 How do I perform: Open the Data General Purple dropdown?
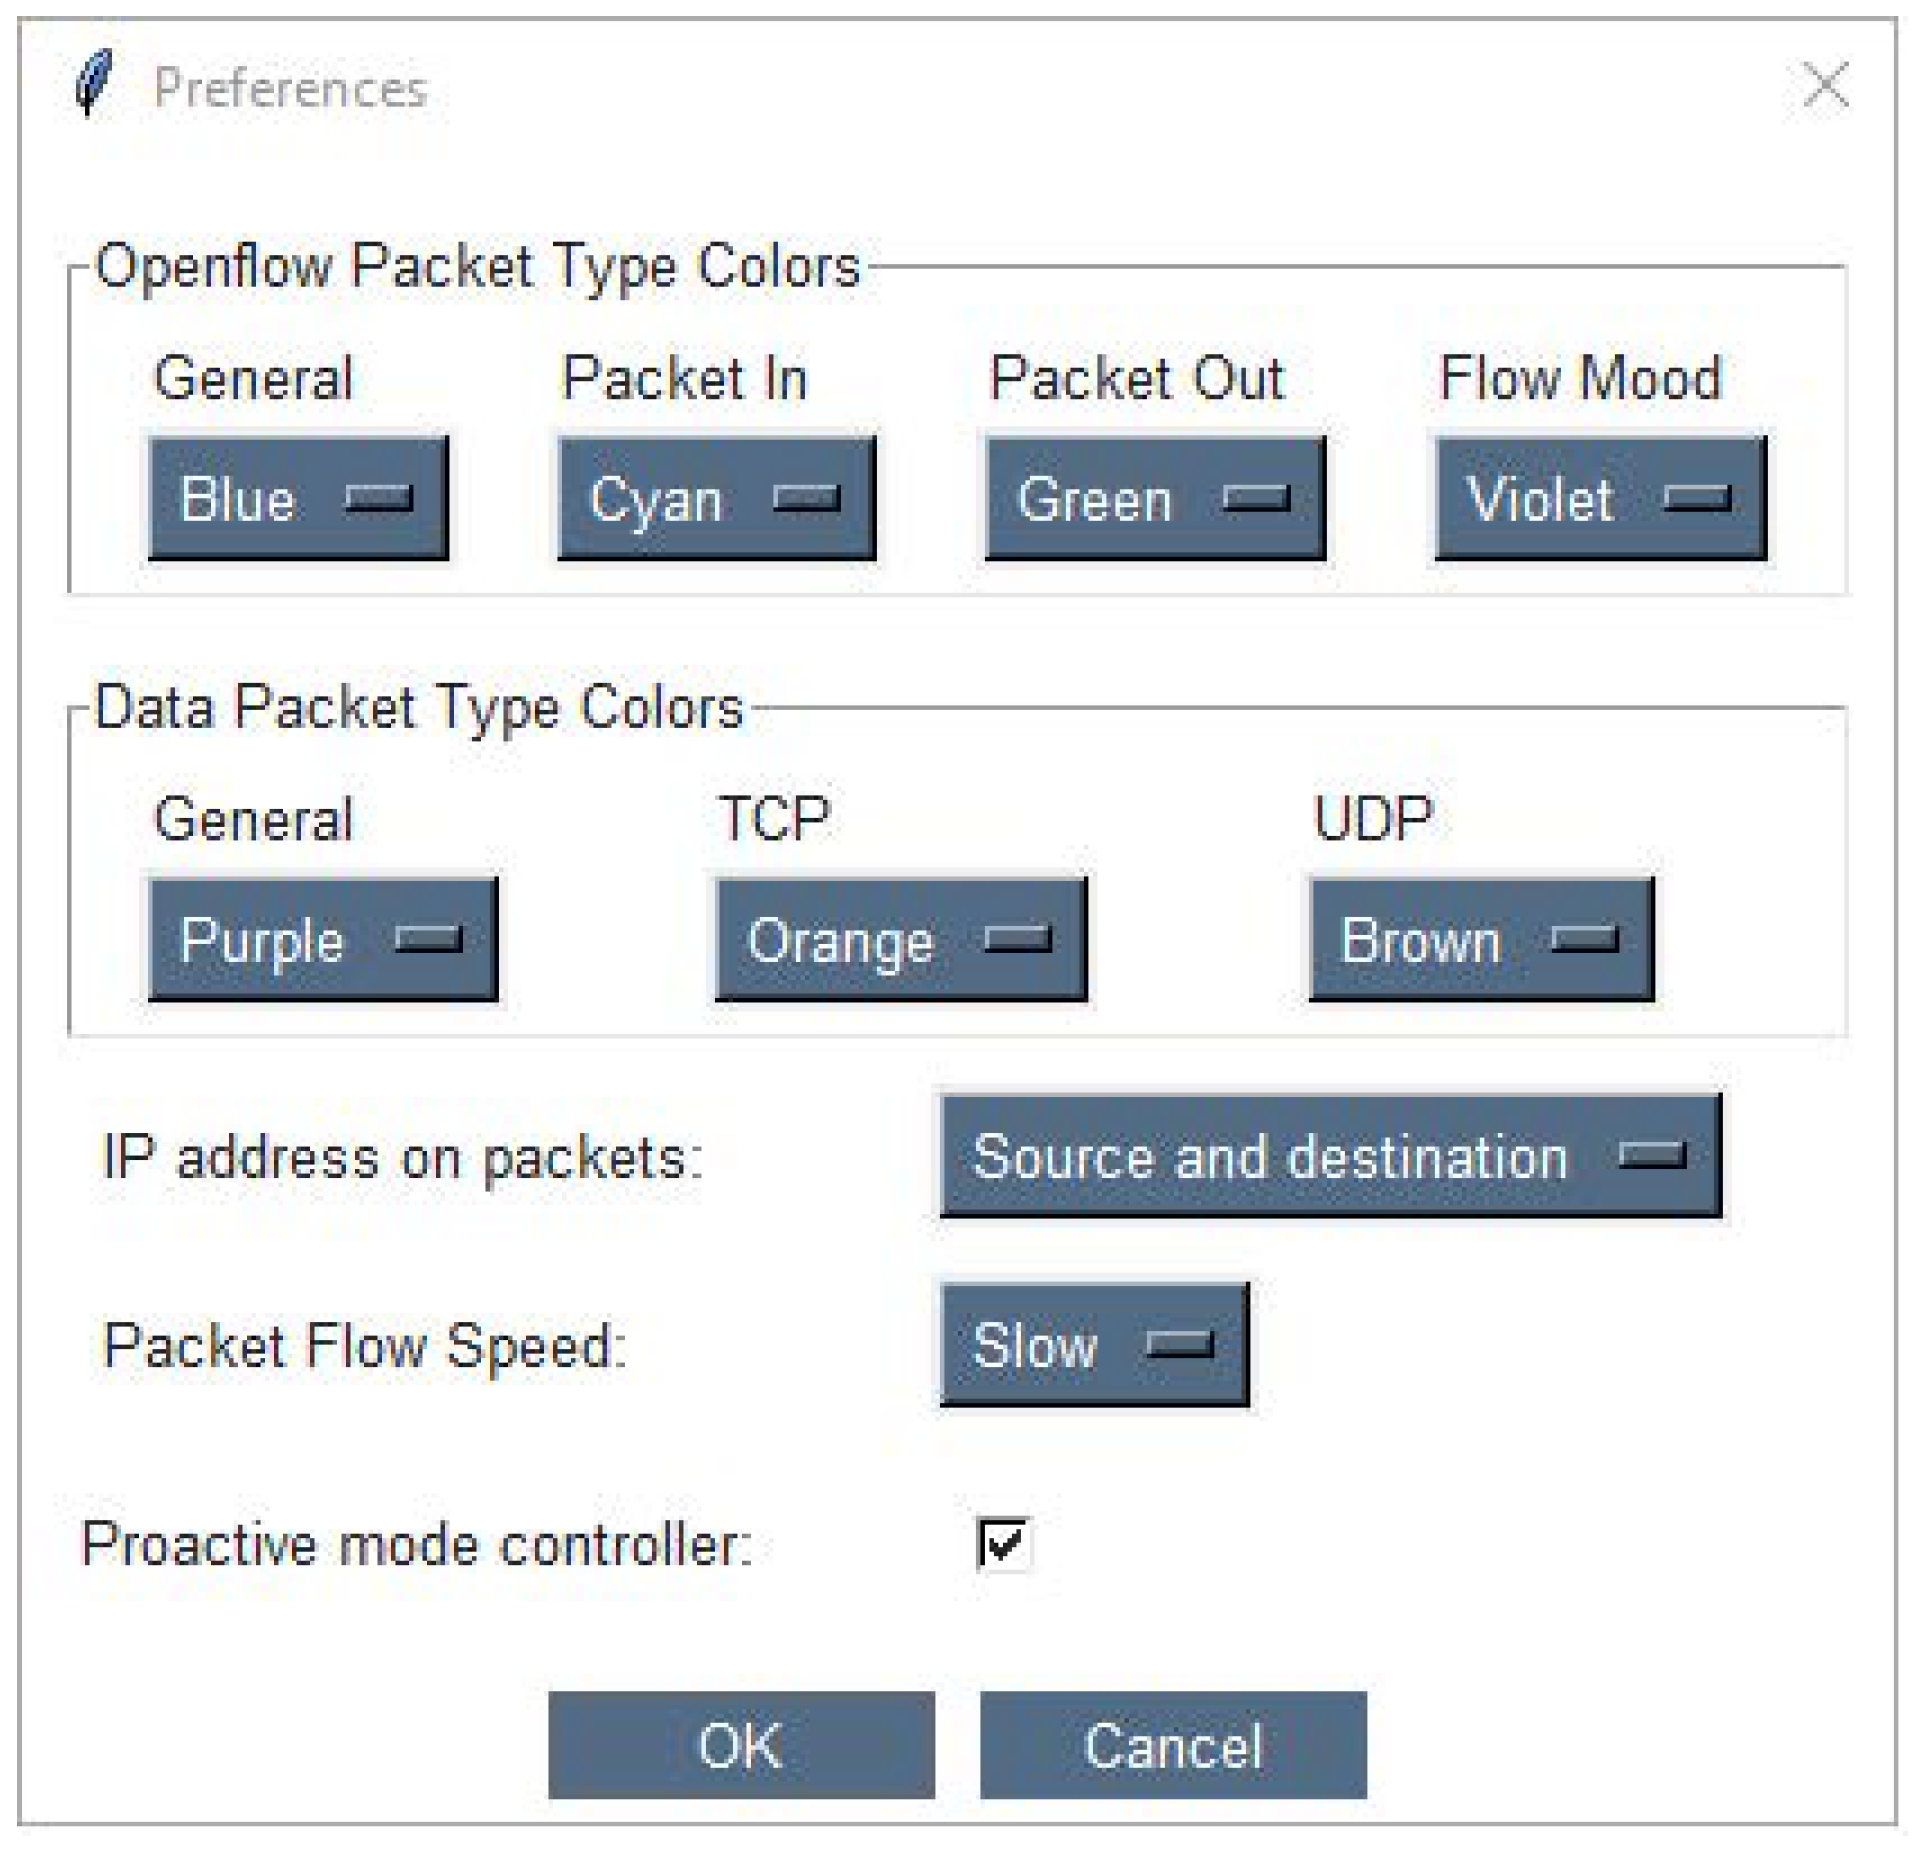coord(323,940)
